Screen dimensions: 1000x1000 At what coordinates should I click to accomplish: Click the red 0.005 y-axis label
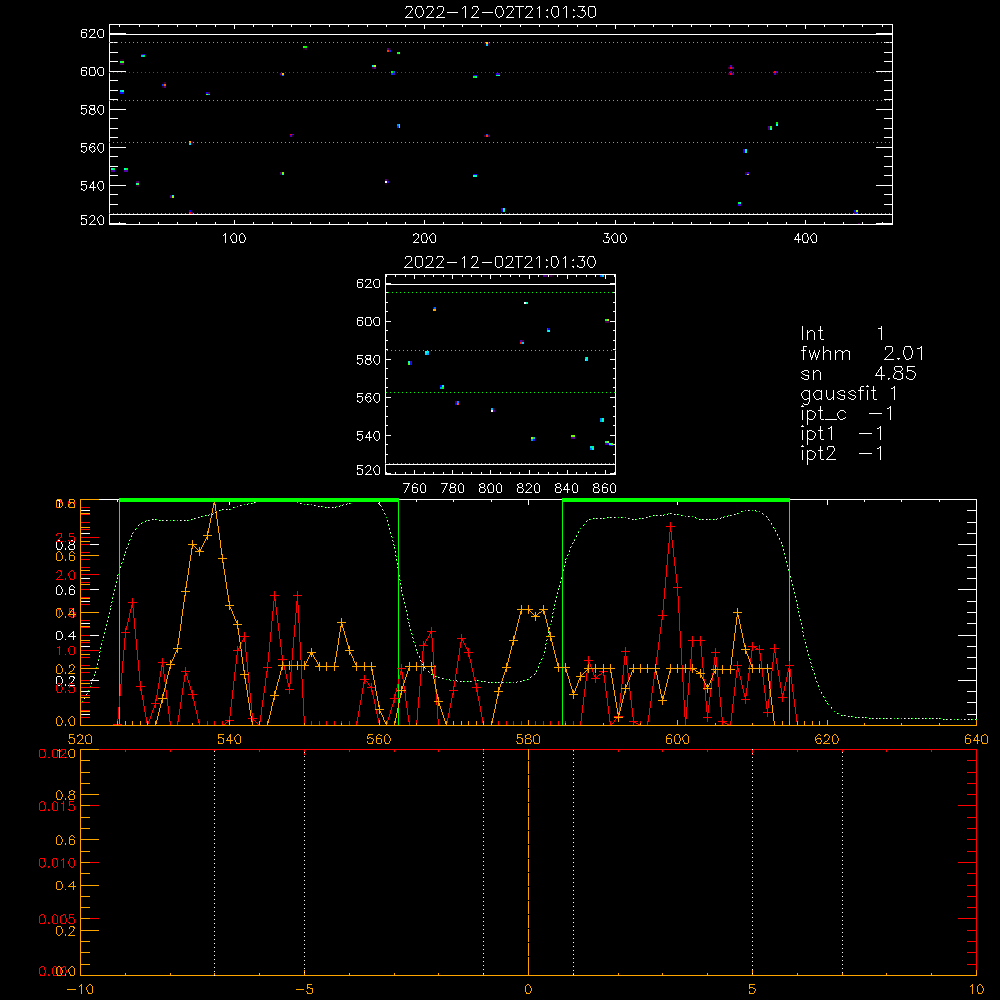(x=56, y=920)
